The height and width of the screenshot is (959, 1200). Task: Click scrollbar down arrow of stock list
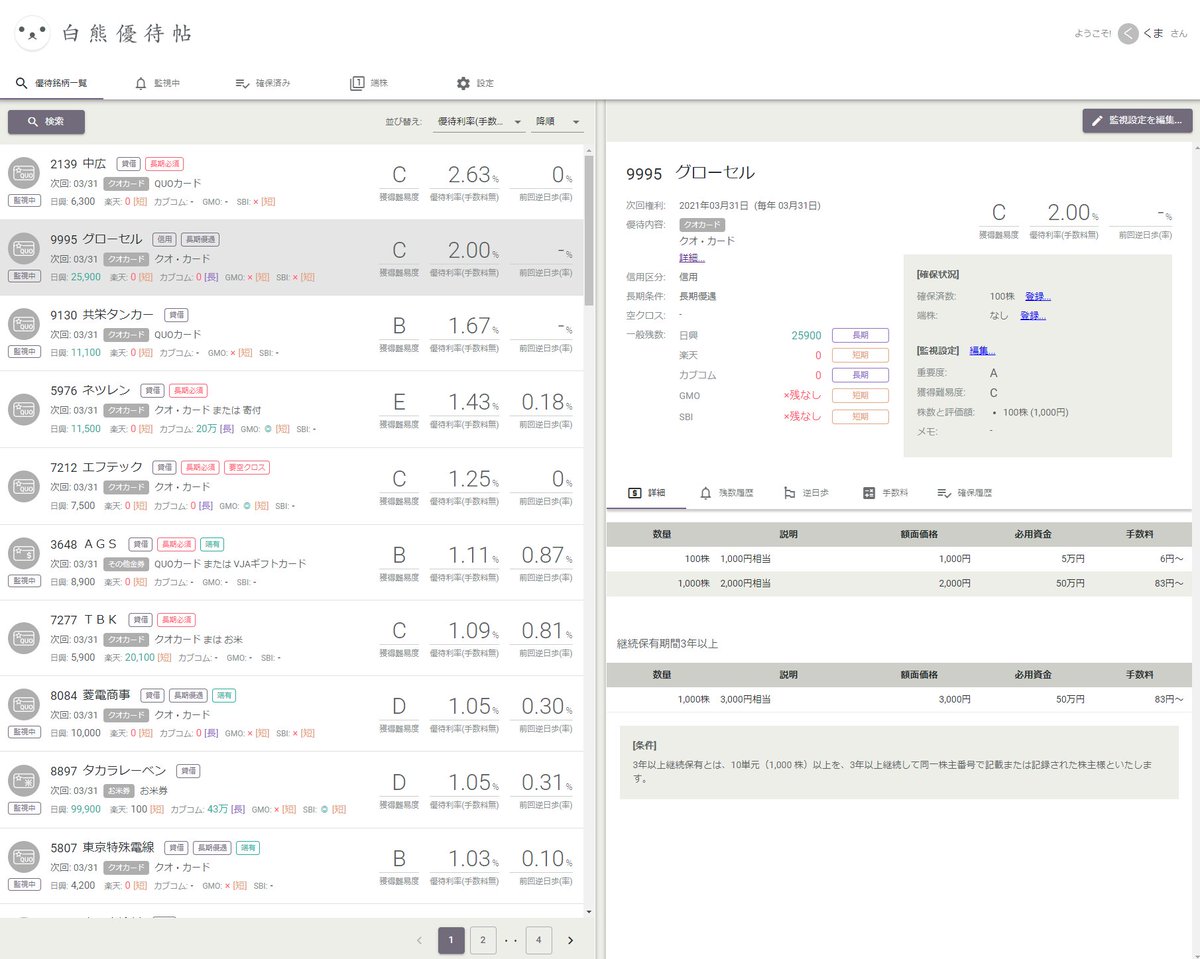click(x=589, y=912)
